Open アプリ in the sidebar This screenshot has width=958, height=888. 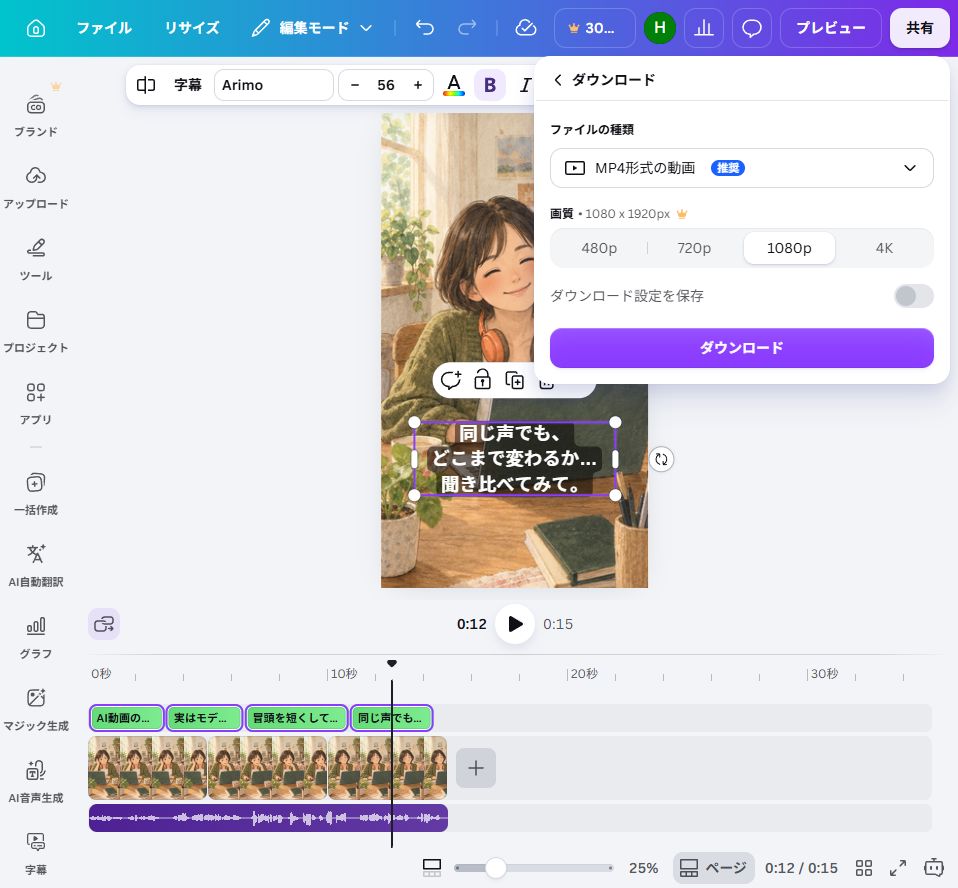(36, 403)
